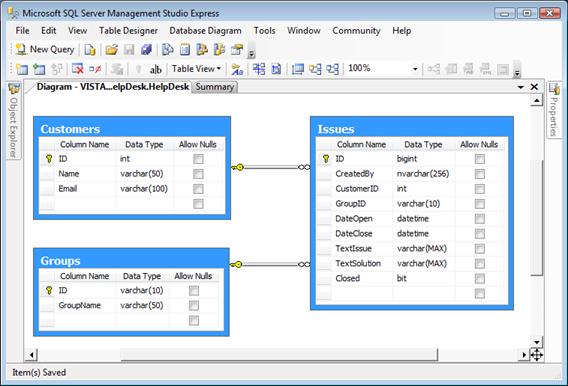
Task: Open the Tools menu
Action: pyautogui.click(x=264, y=31)
